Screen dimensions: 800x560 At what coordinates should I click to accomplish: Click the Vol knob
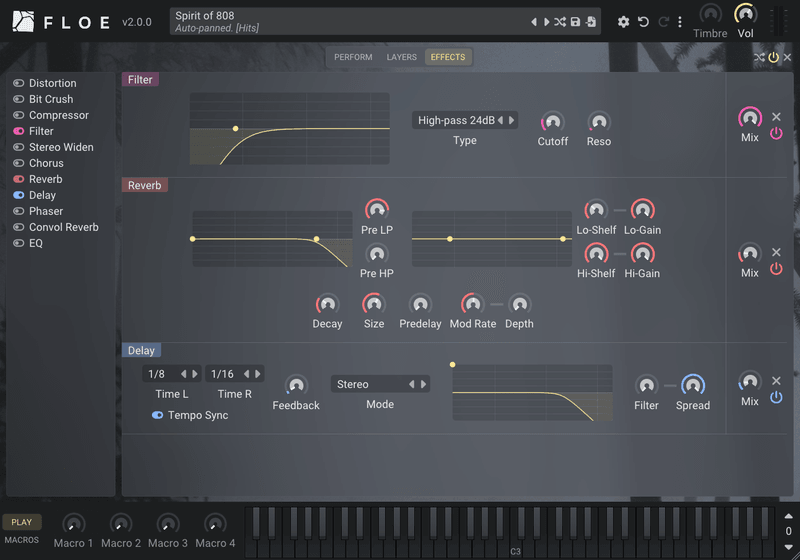pyautogui.click(x=745, y=14)
